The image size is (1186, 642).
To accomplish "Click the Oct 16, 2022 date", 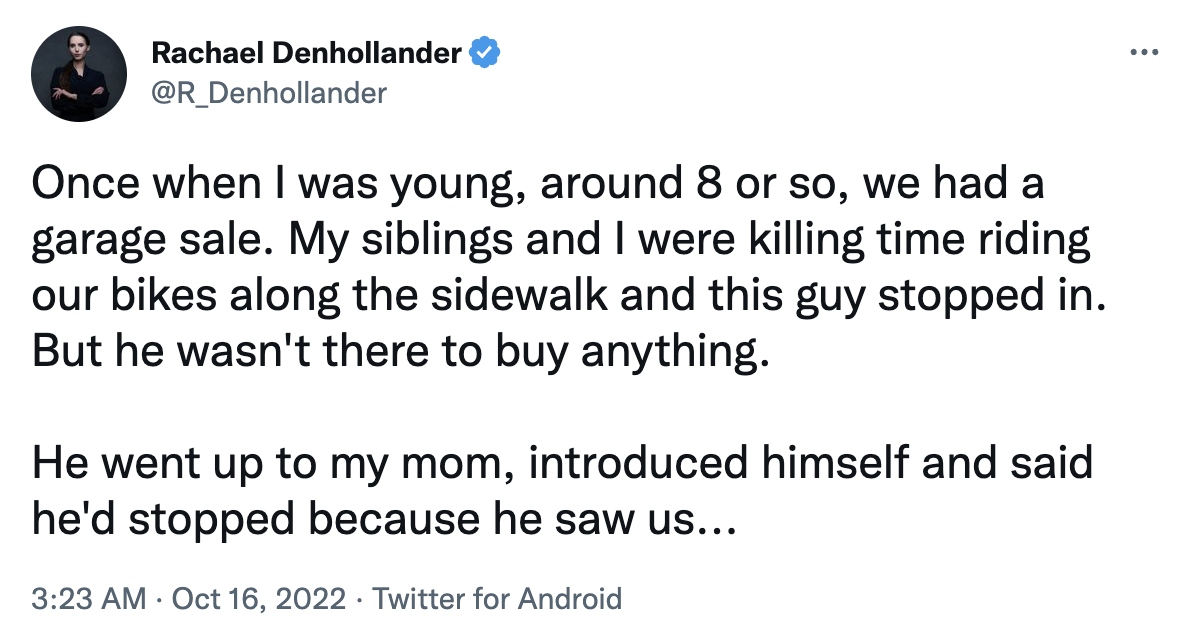I will click(x=261, y=599).
